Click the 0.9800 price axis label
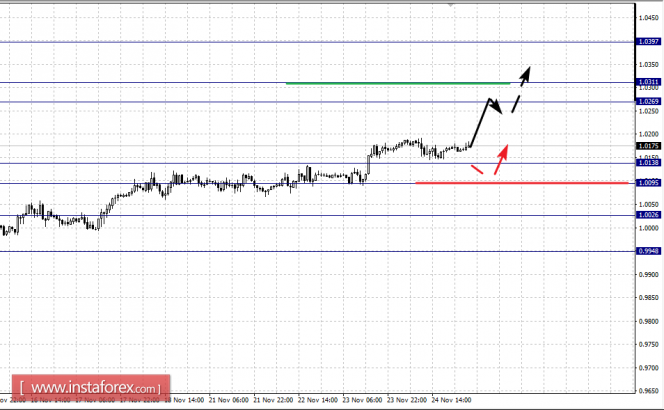This screenshot has height=410, width=664. pyautogui.click(x=649, y=321)
